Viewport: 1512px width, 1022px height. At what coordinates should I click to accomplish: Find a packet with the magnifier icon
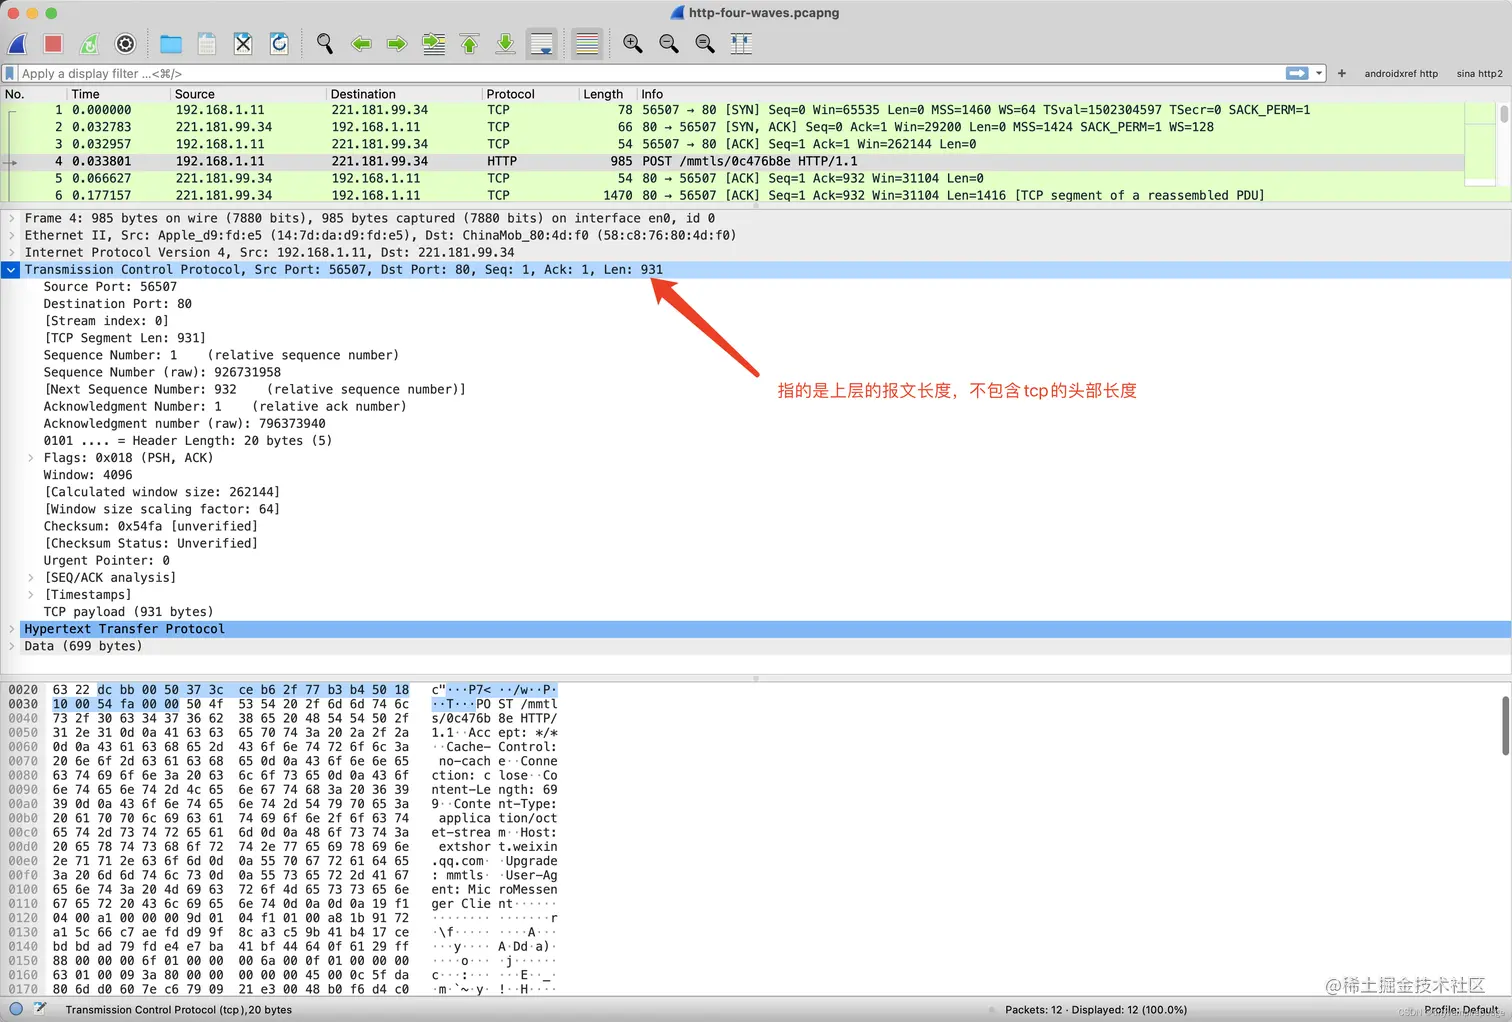coord(325,44)
